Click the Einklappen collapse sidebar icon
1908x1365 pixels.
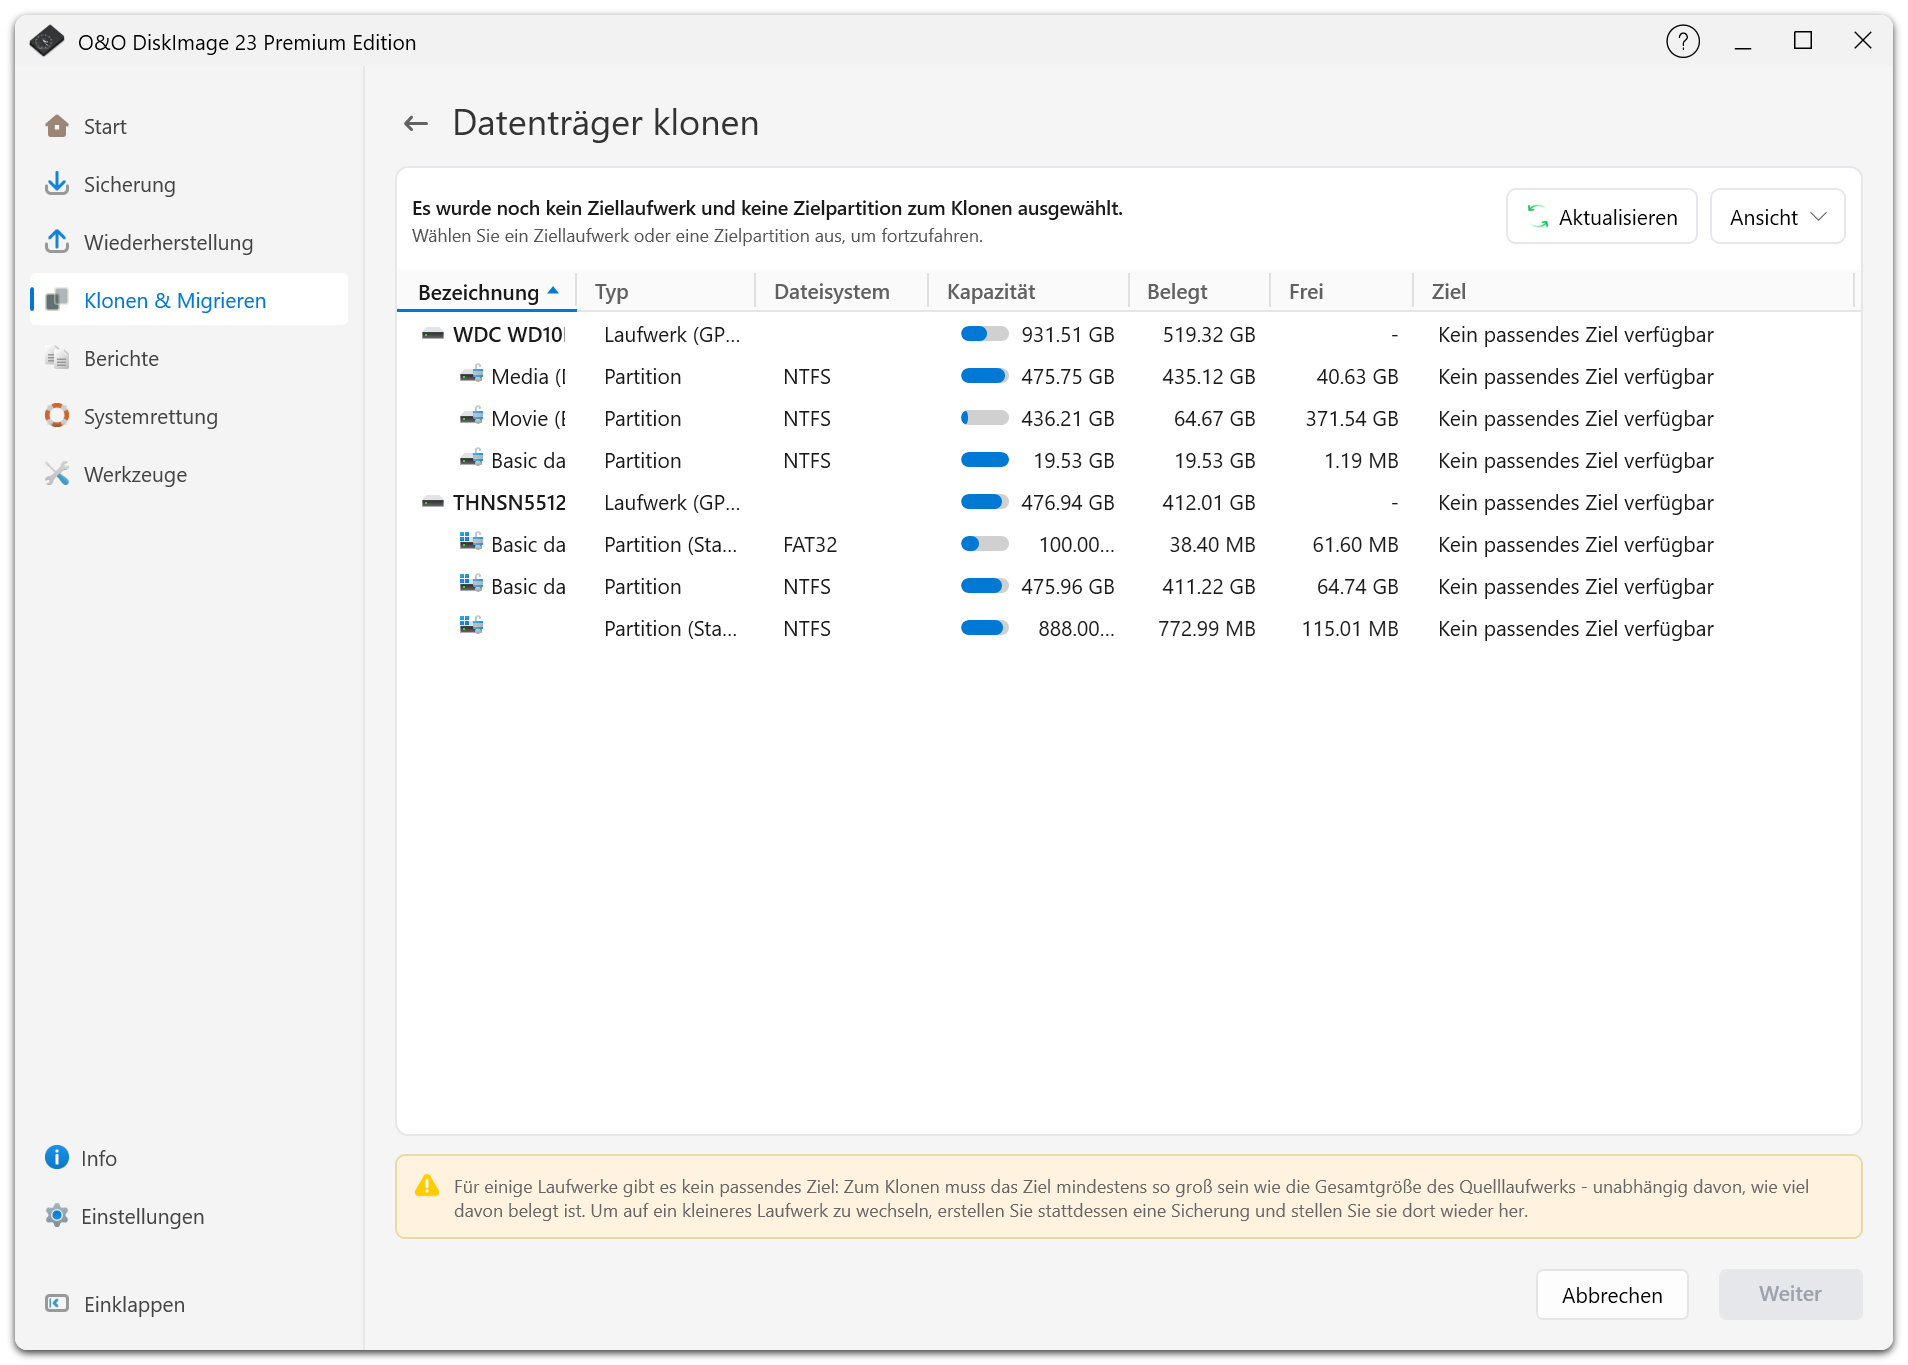point(57,1304)
